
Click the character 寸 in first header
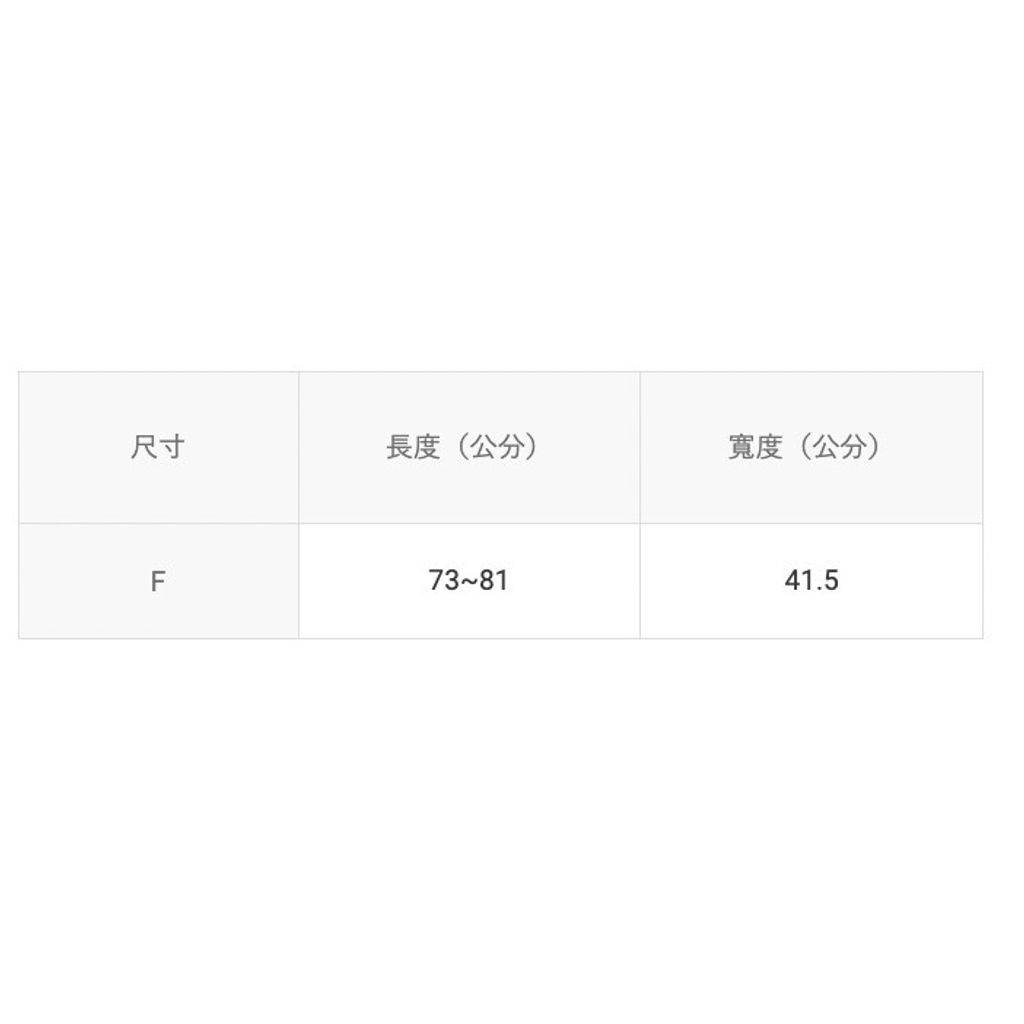point(171,447)
